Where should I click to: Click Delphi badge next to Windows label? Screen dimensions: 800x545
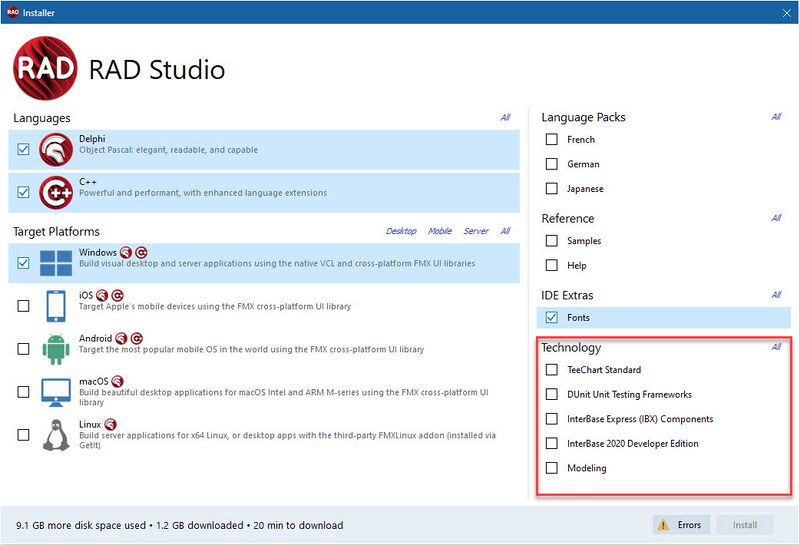point(126,252)
